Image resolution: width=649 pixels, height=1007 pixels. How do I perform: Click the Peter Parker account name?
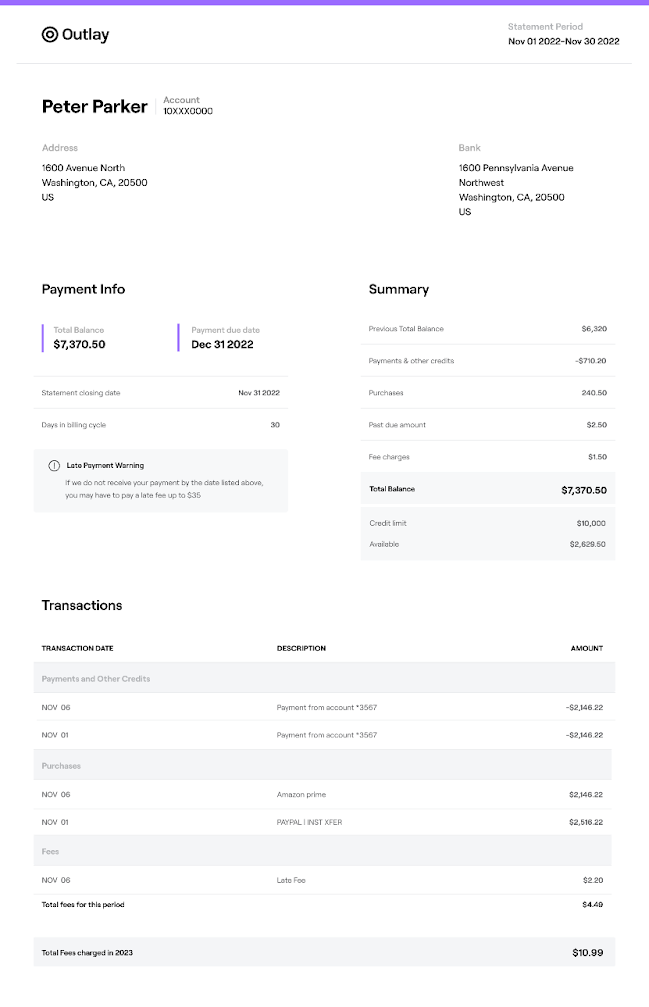click(x=94, y=107)
